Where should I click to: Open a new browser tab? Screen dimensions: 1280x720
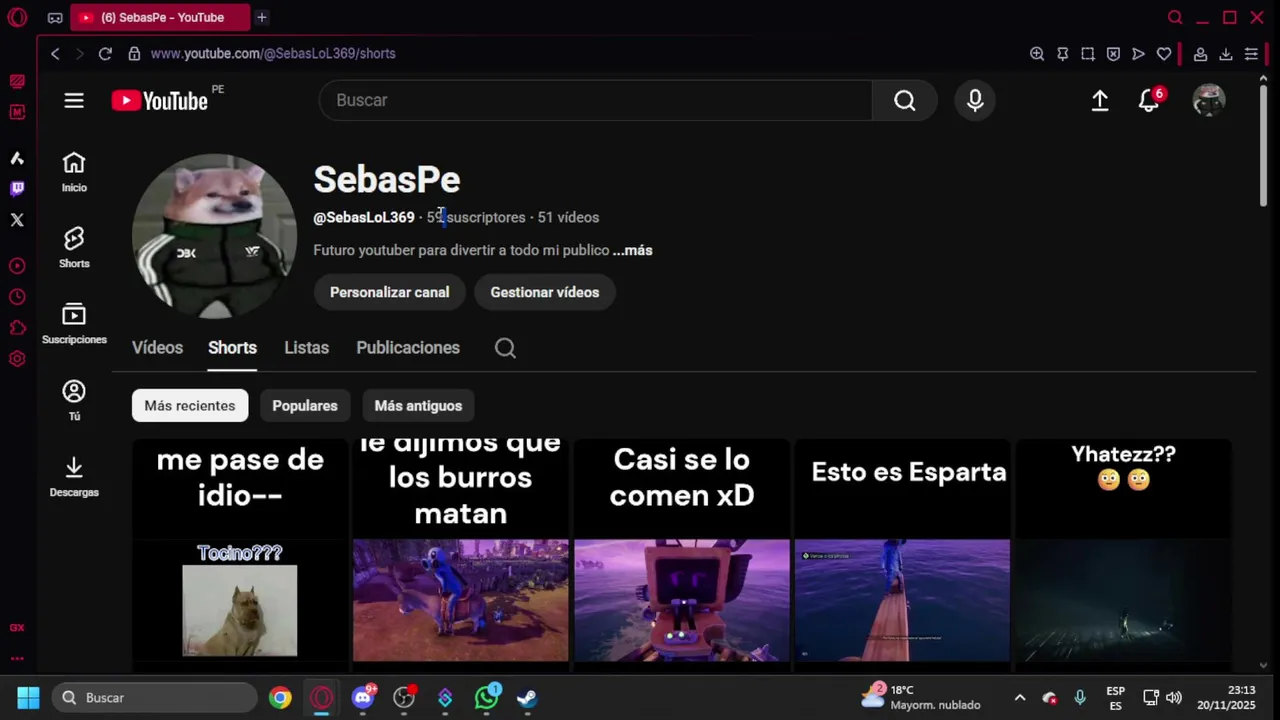point(261,17)
